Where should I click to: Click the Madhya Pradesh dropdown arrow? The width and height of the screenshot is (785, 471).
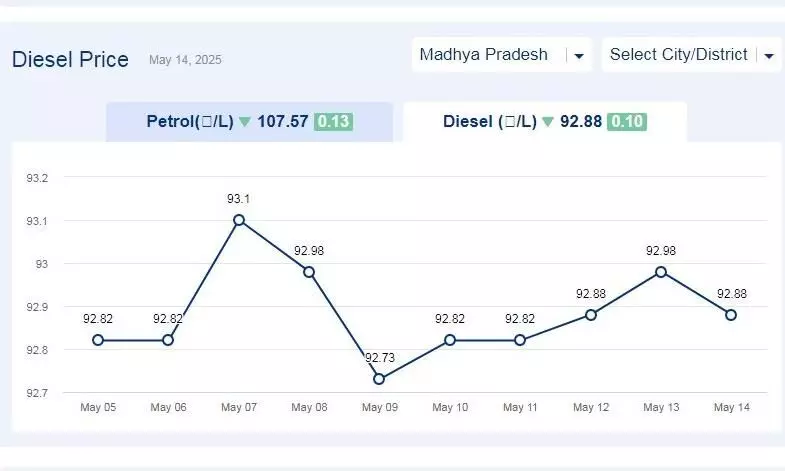579,56
